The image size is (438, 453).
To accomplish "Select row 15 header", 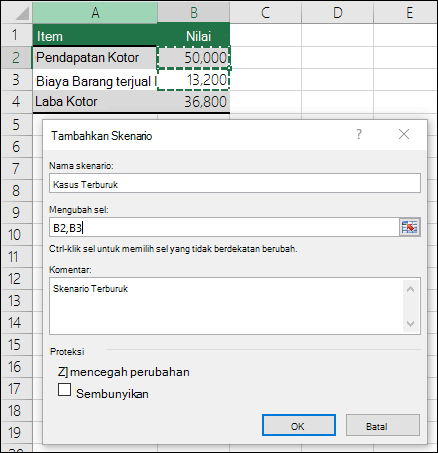I will 17,344.
